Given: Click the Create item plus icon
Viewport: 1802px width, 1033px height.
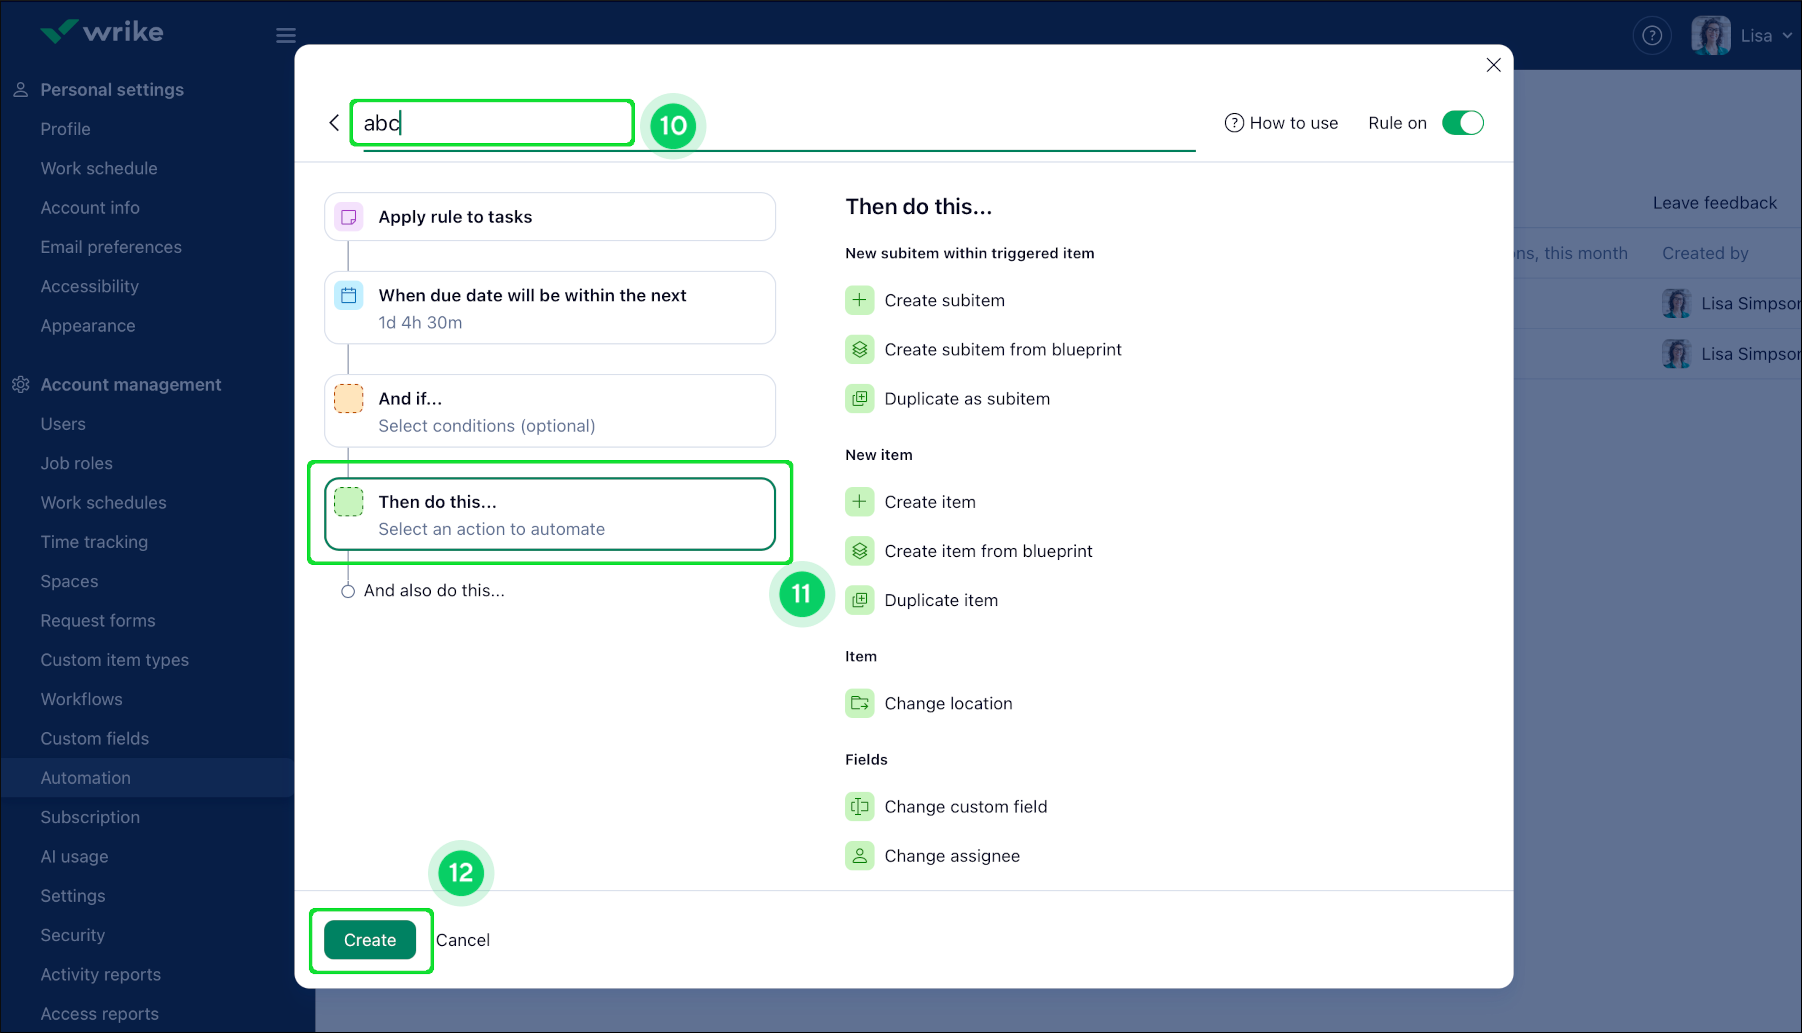Looking at the screenshot, I should [860, 502].
